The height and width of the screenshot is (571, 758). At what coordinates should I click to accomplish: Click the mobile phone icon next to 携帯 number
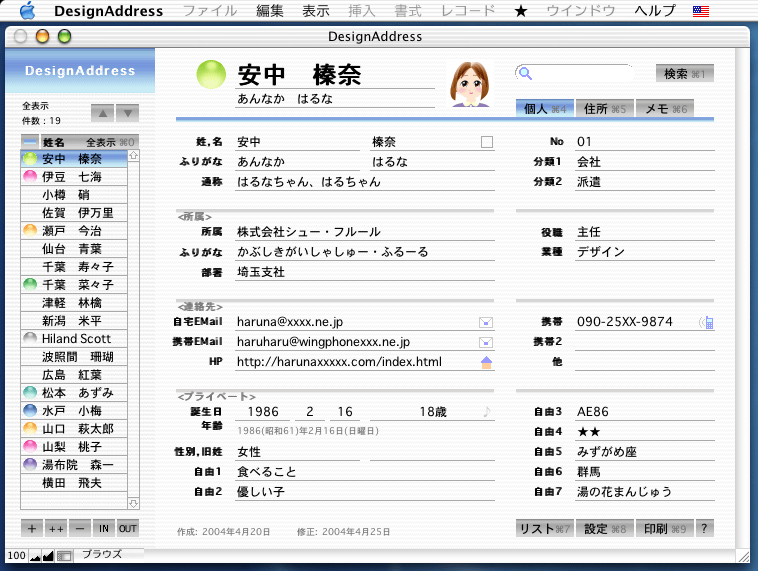pos(707,322)
